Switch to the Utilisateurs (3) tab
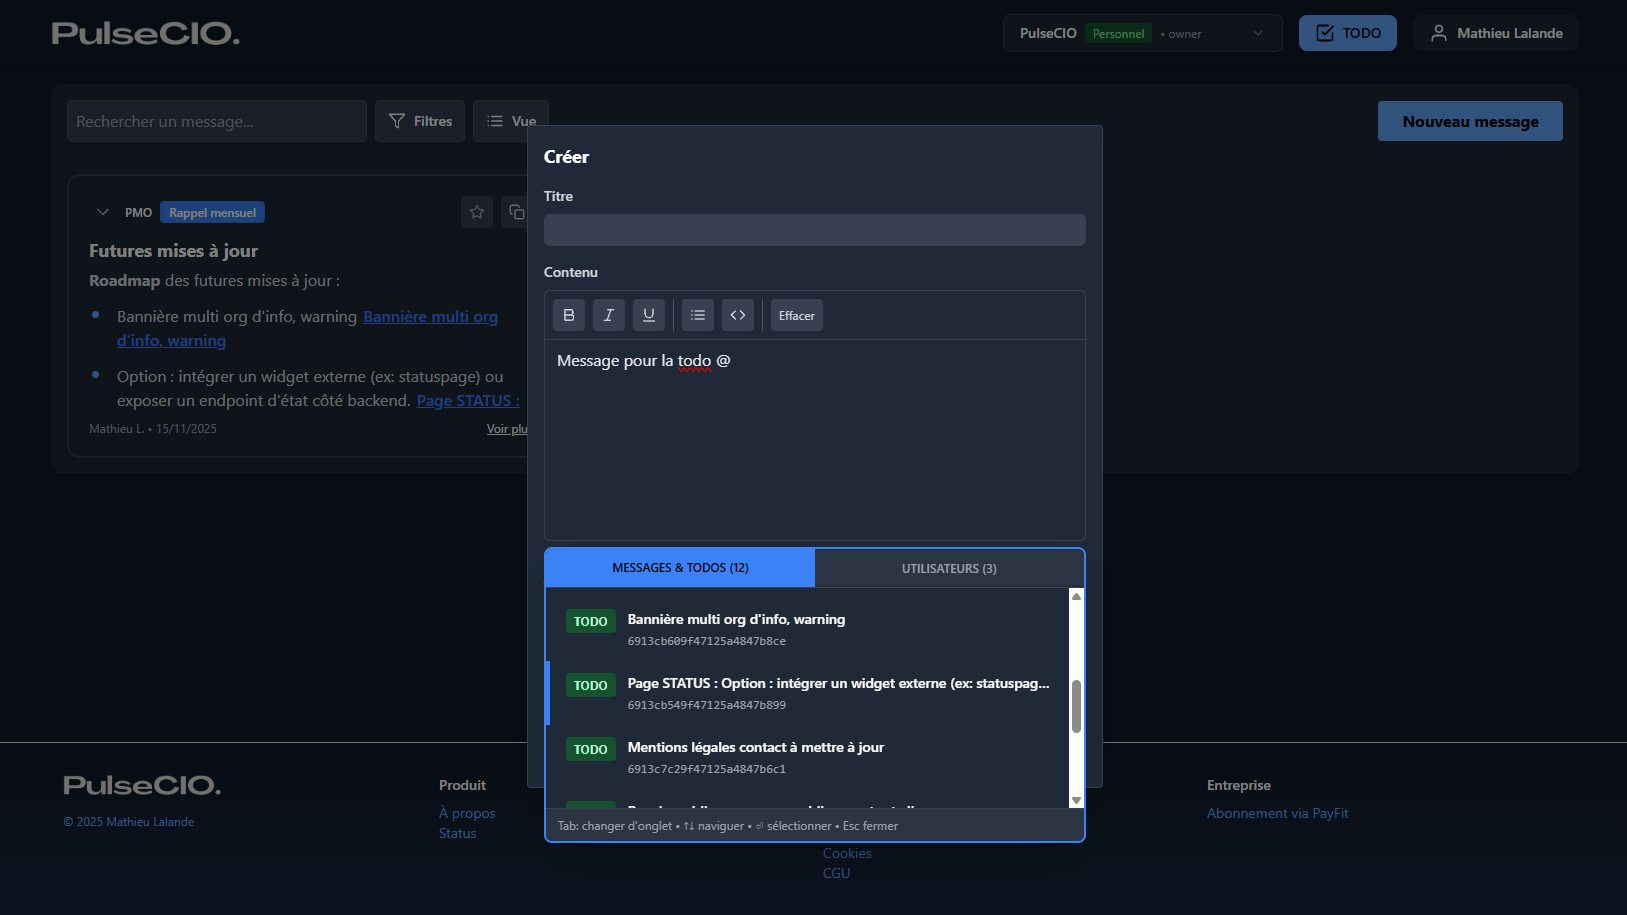 (949, 568)
